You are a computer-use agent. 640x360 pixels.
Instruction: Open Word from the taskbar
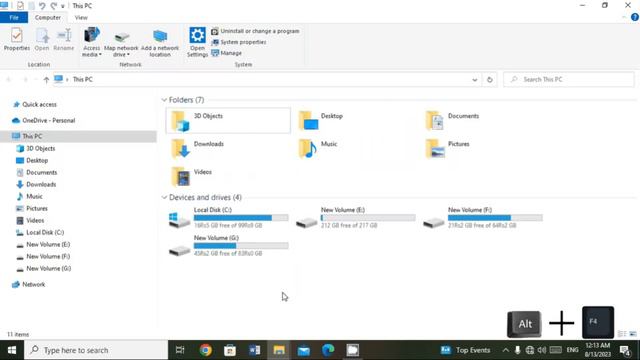pos(254,350)
